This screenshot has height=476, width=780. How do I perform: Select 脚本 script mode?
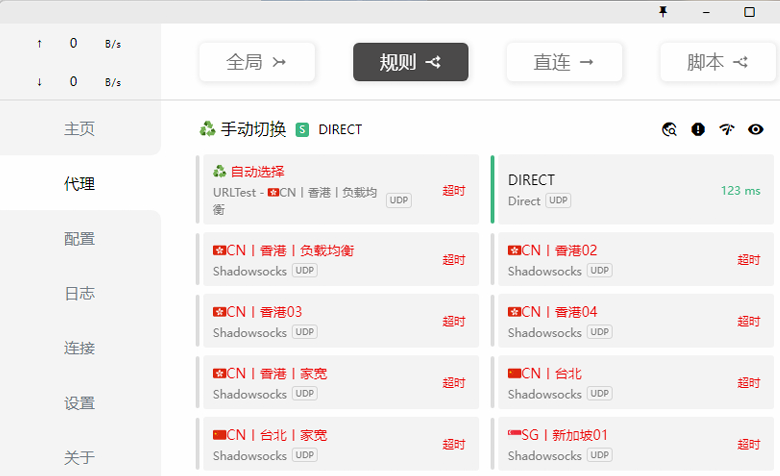[x=717, y=62]
